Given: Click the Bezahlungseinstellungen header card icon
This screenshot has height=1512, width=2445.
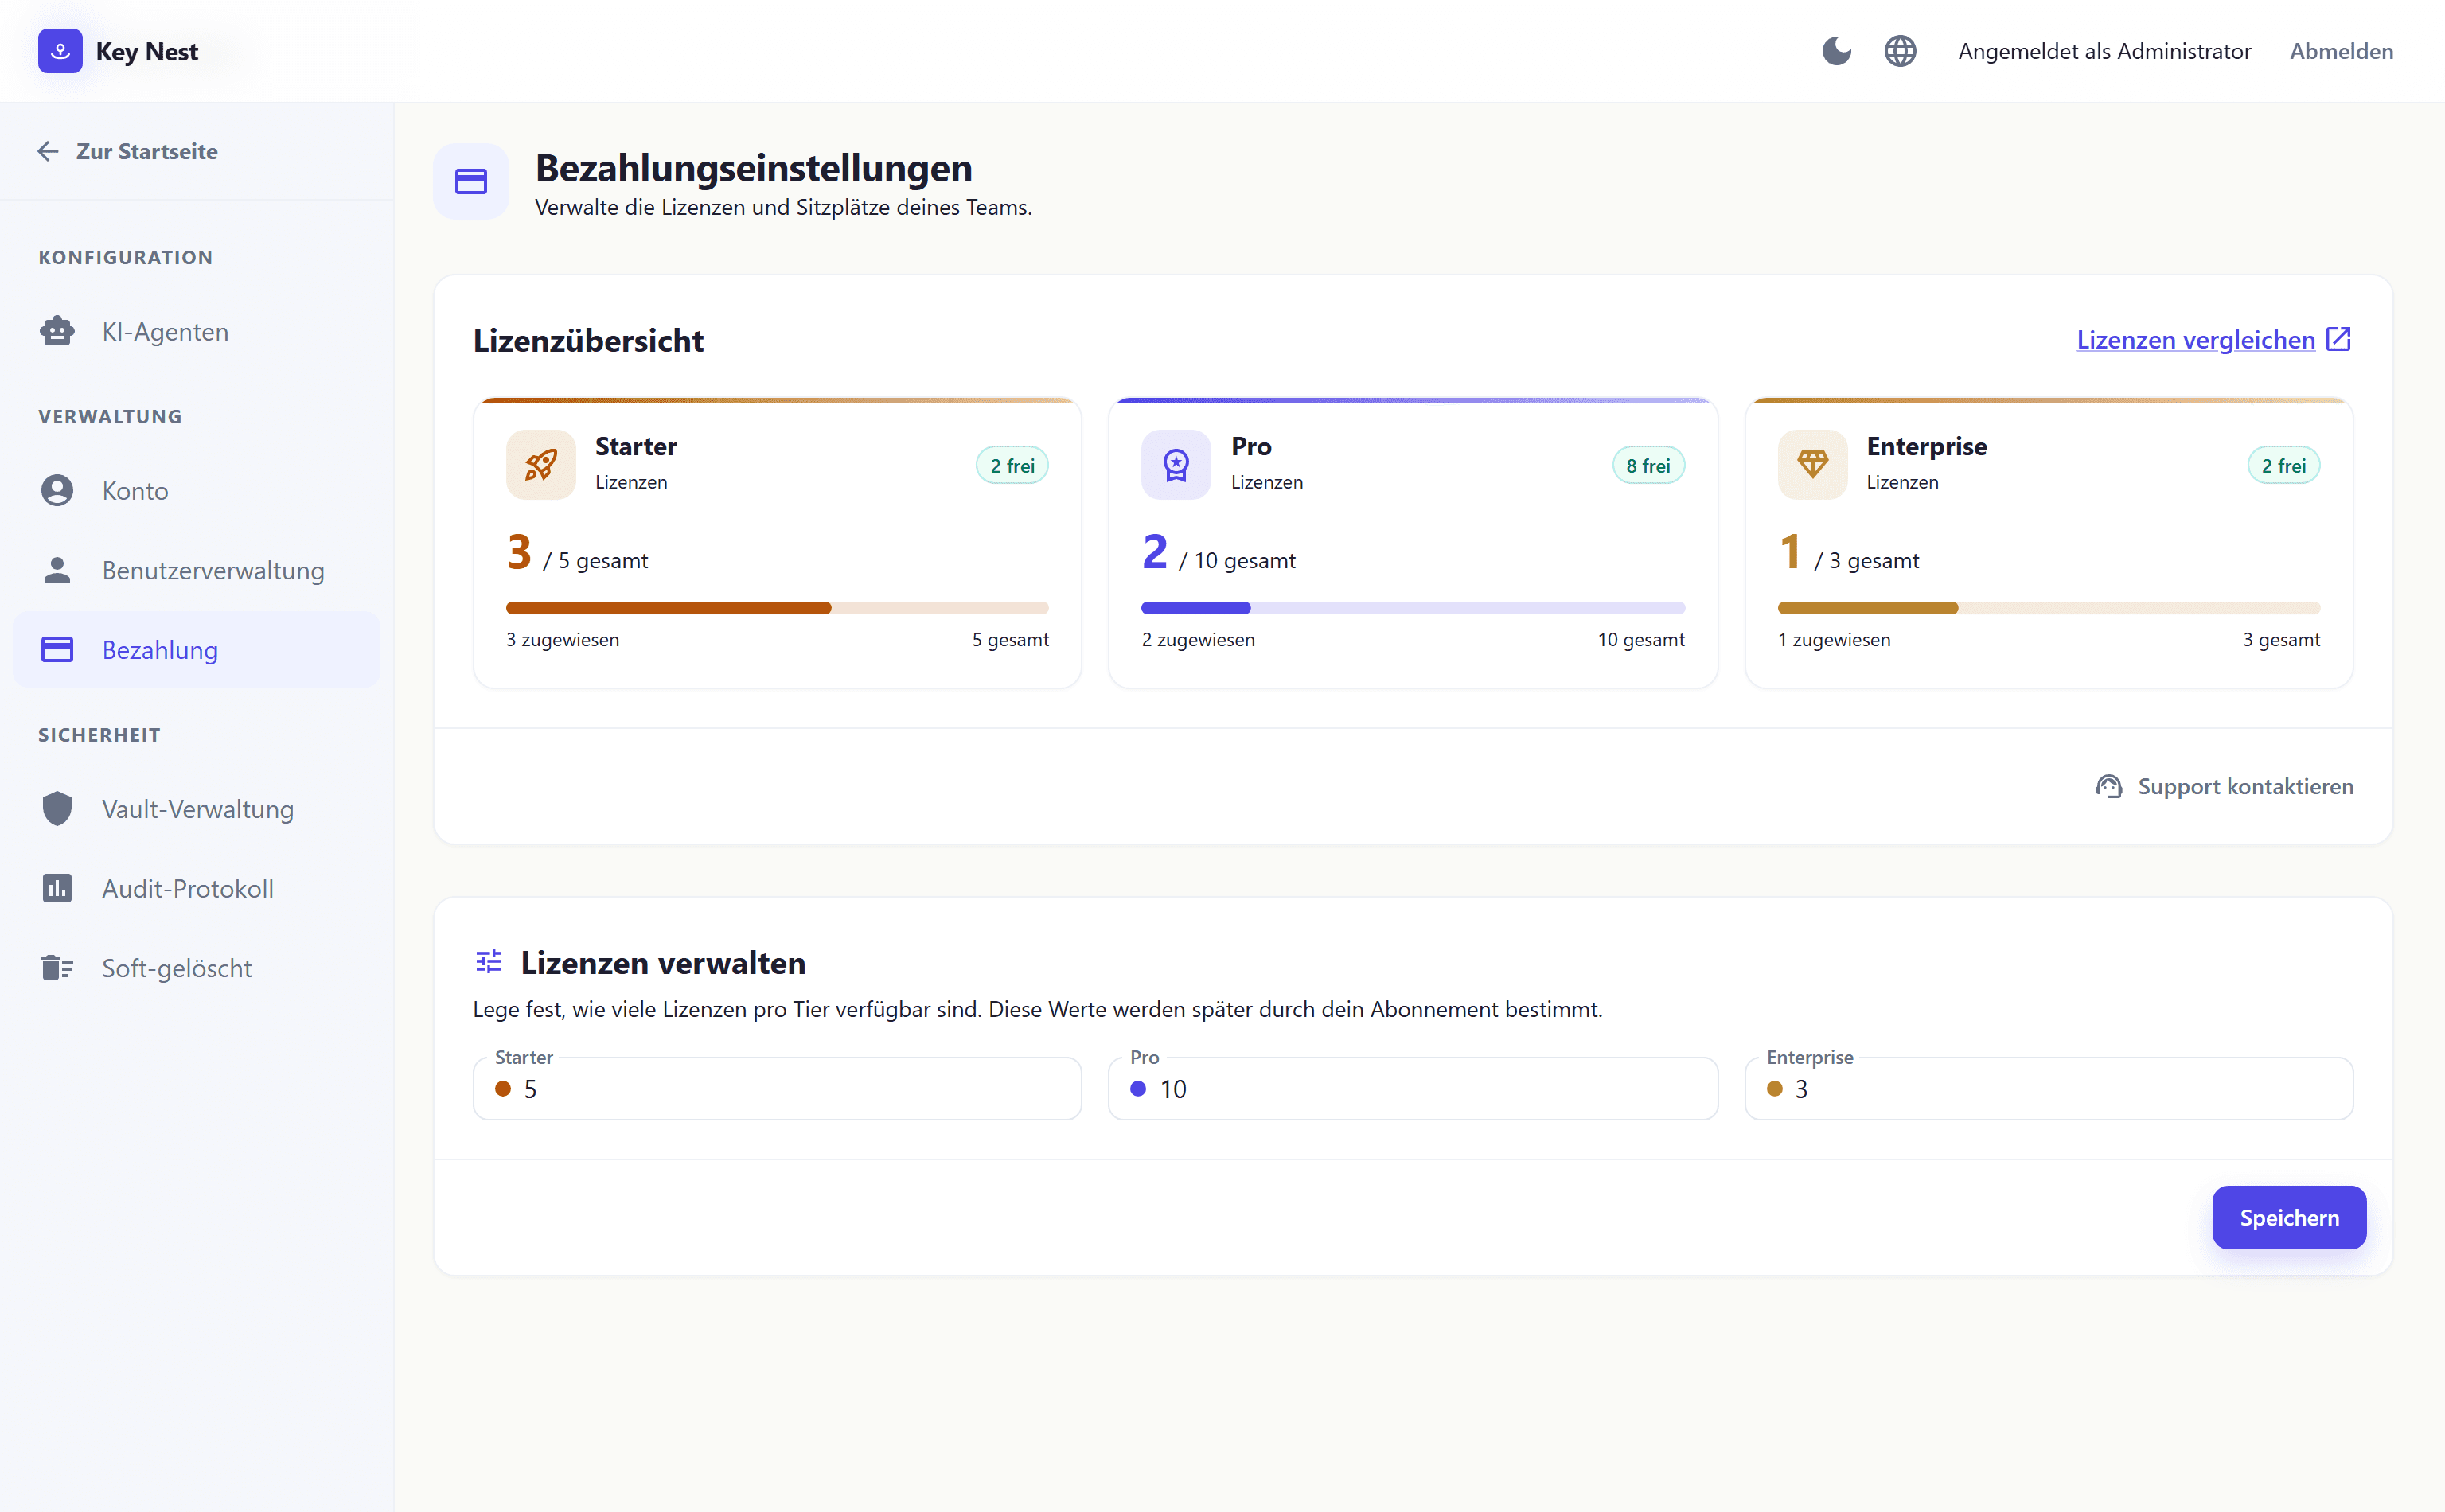Looking at the screenshot, I should [471, 181].
